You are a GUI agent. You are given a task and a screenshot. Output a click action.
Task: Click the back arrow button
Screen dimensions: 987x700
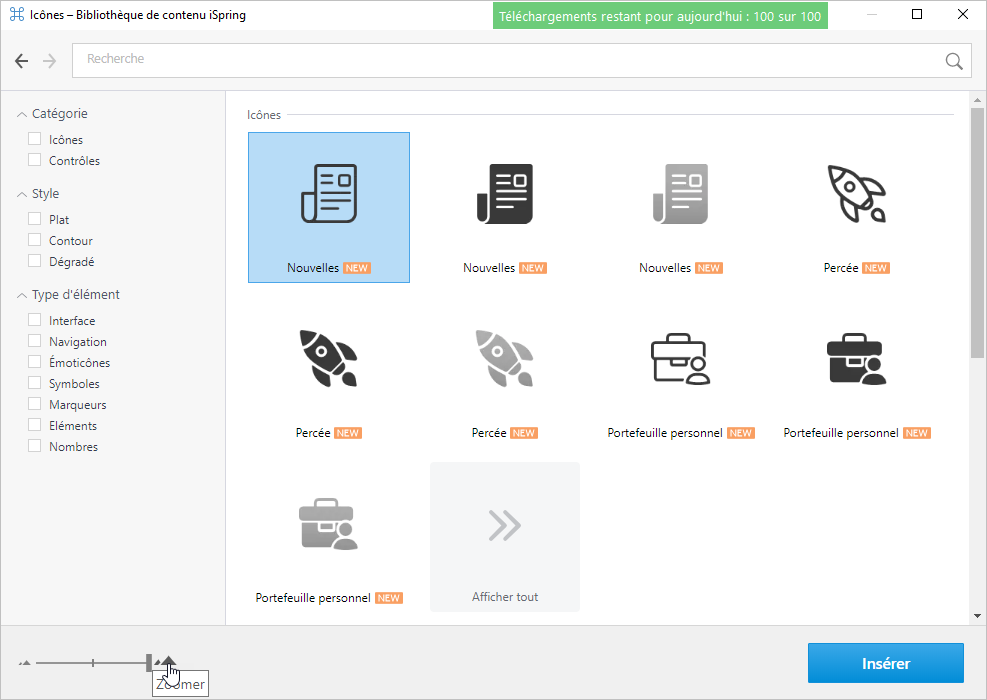[x=22, y=61]
